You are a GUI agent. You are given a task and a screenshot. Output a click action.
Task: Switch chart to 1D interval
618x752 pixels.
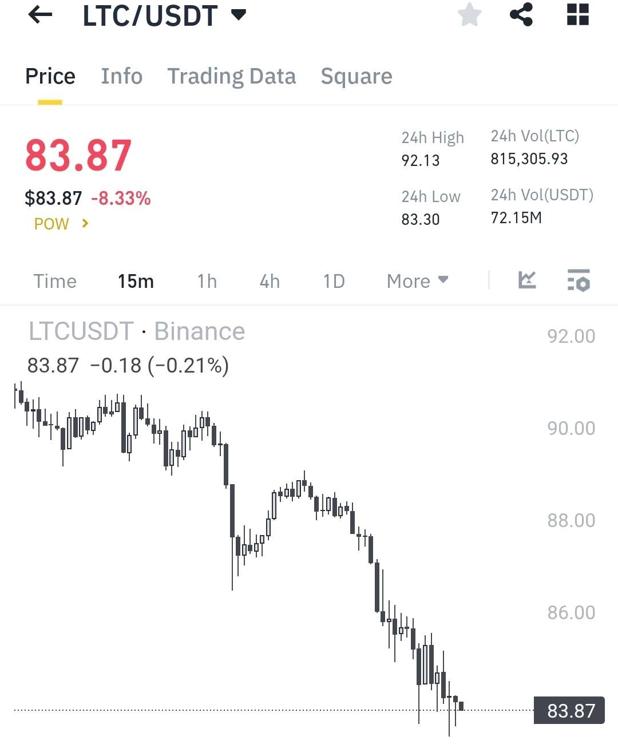click(x=333, y=281)
